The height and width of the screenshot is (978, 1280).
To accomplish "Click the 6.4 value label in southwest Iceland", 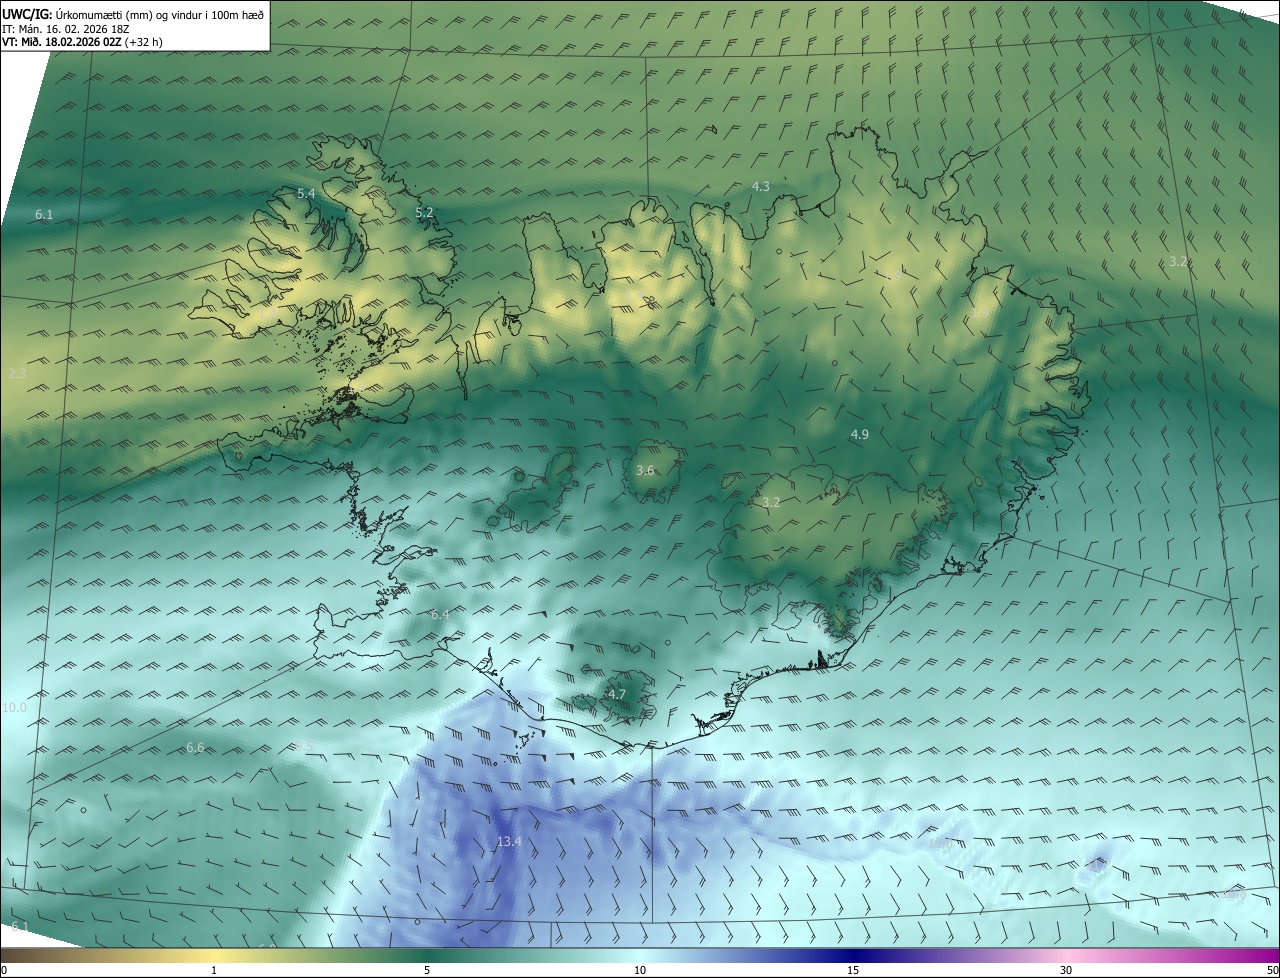I will click(440, 614).
